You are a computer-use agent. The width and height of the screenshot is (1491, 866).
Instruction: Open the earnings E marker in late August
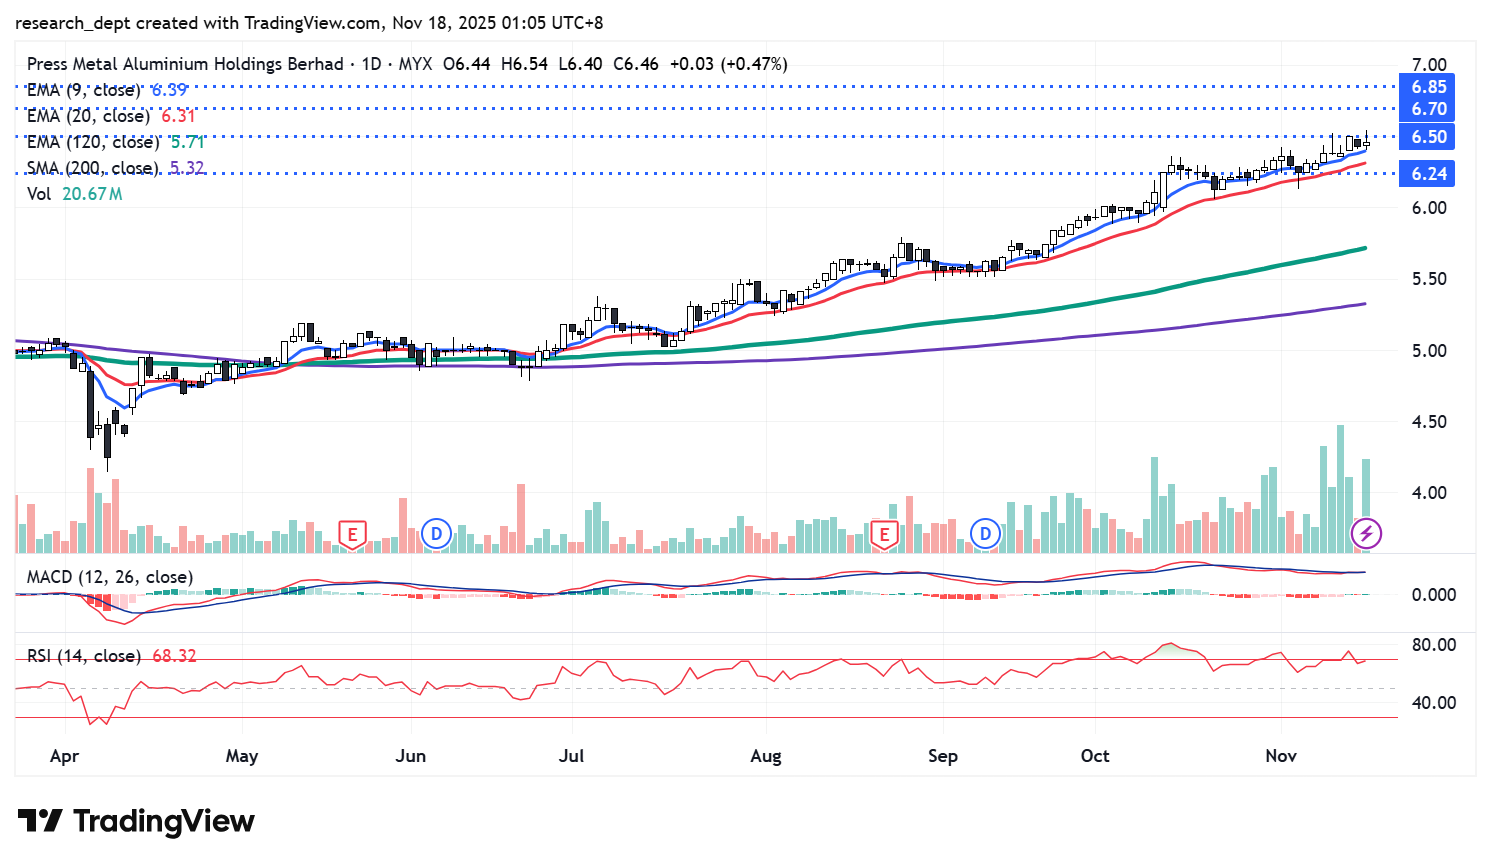point(883,534)
